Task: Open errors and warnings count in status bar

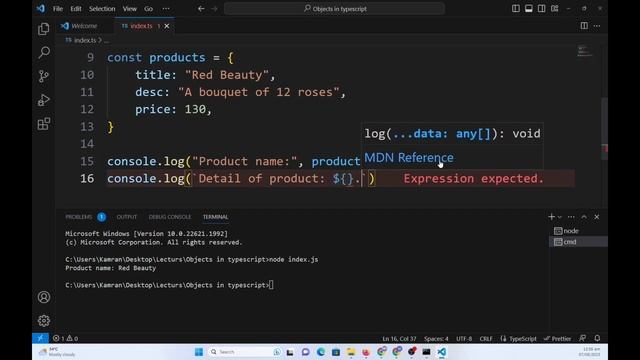Action: pyautogui.click(x=65, y=338)
